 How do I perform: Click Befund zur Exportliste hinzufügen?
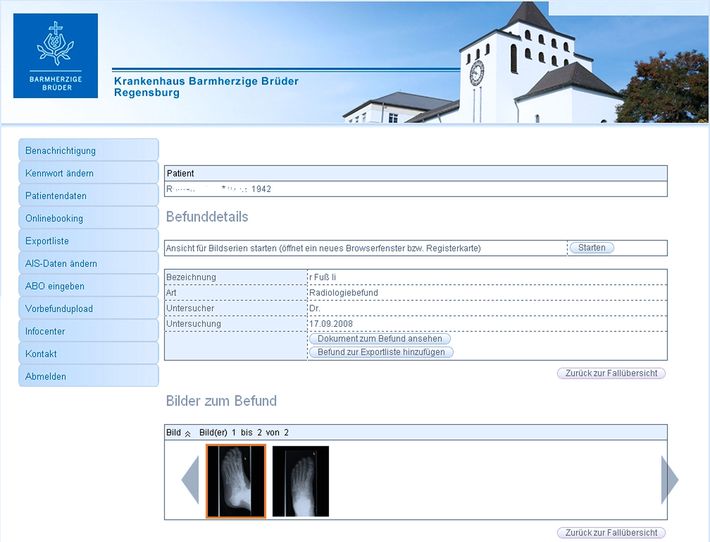tap(380, 352)
